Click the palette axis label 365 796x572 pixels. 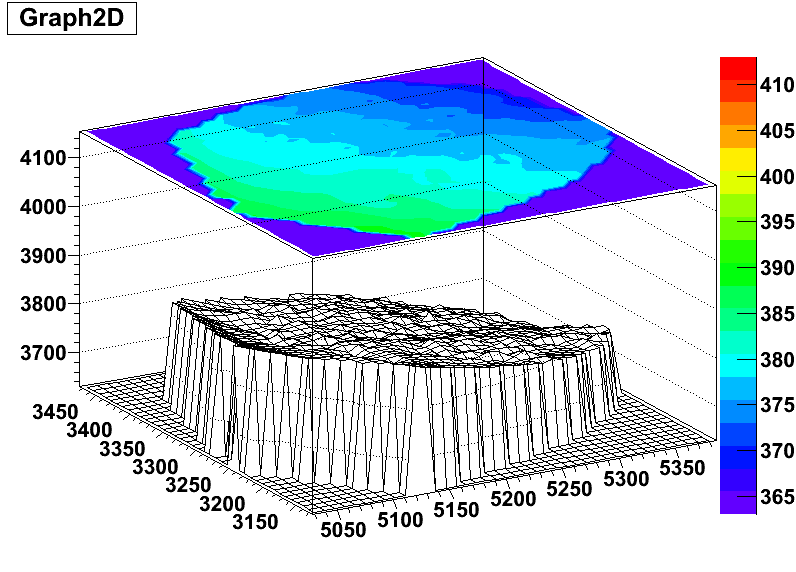pos(777,496)
